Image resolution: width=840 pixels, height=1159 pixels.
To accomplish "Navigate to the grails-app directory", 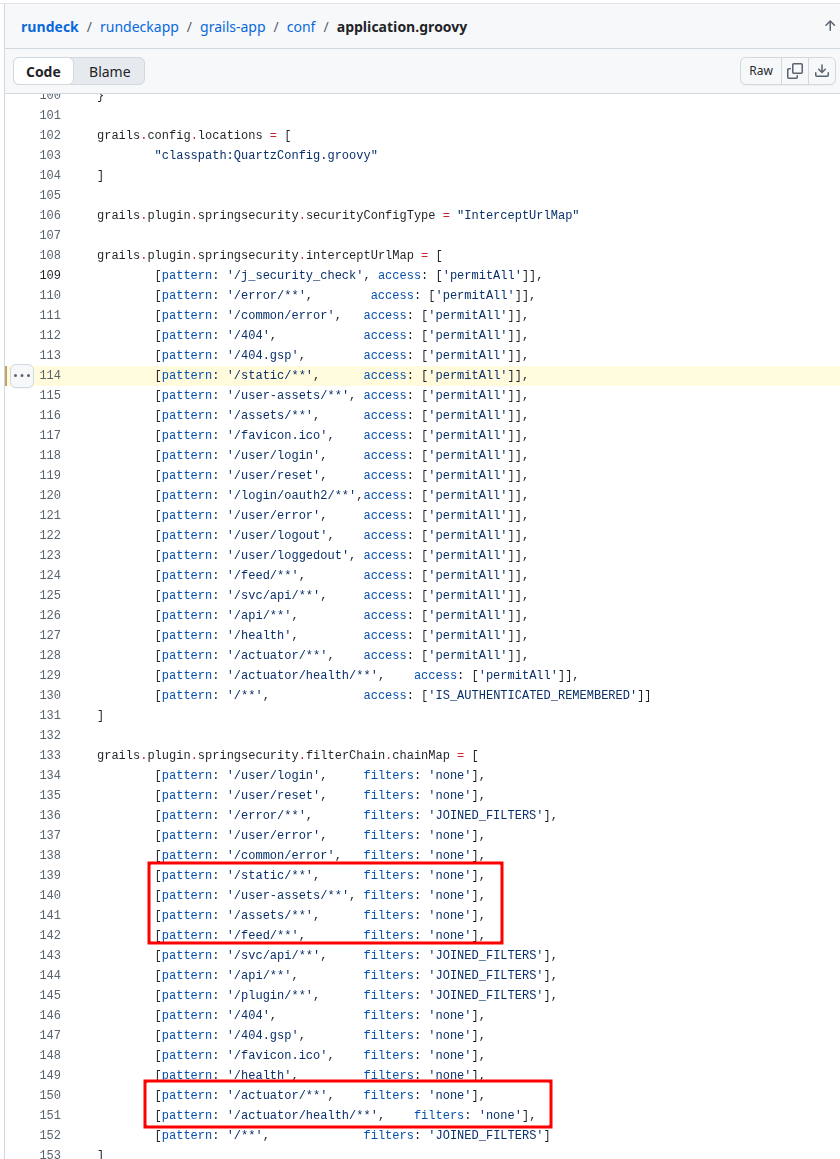I will 232,27.
